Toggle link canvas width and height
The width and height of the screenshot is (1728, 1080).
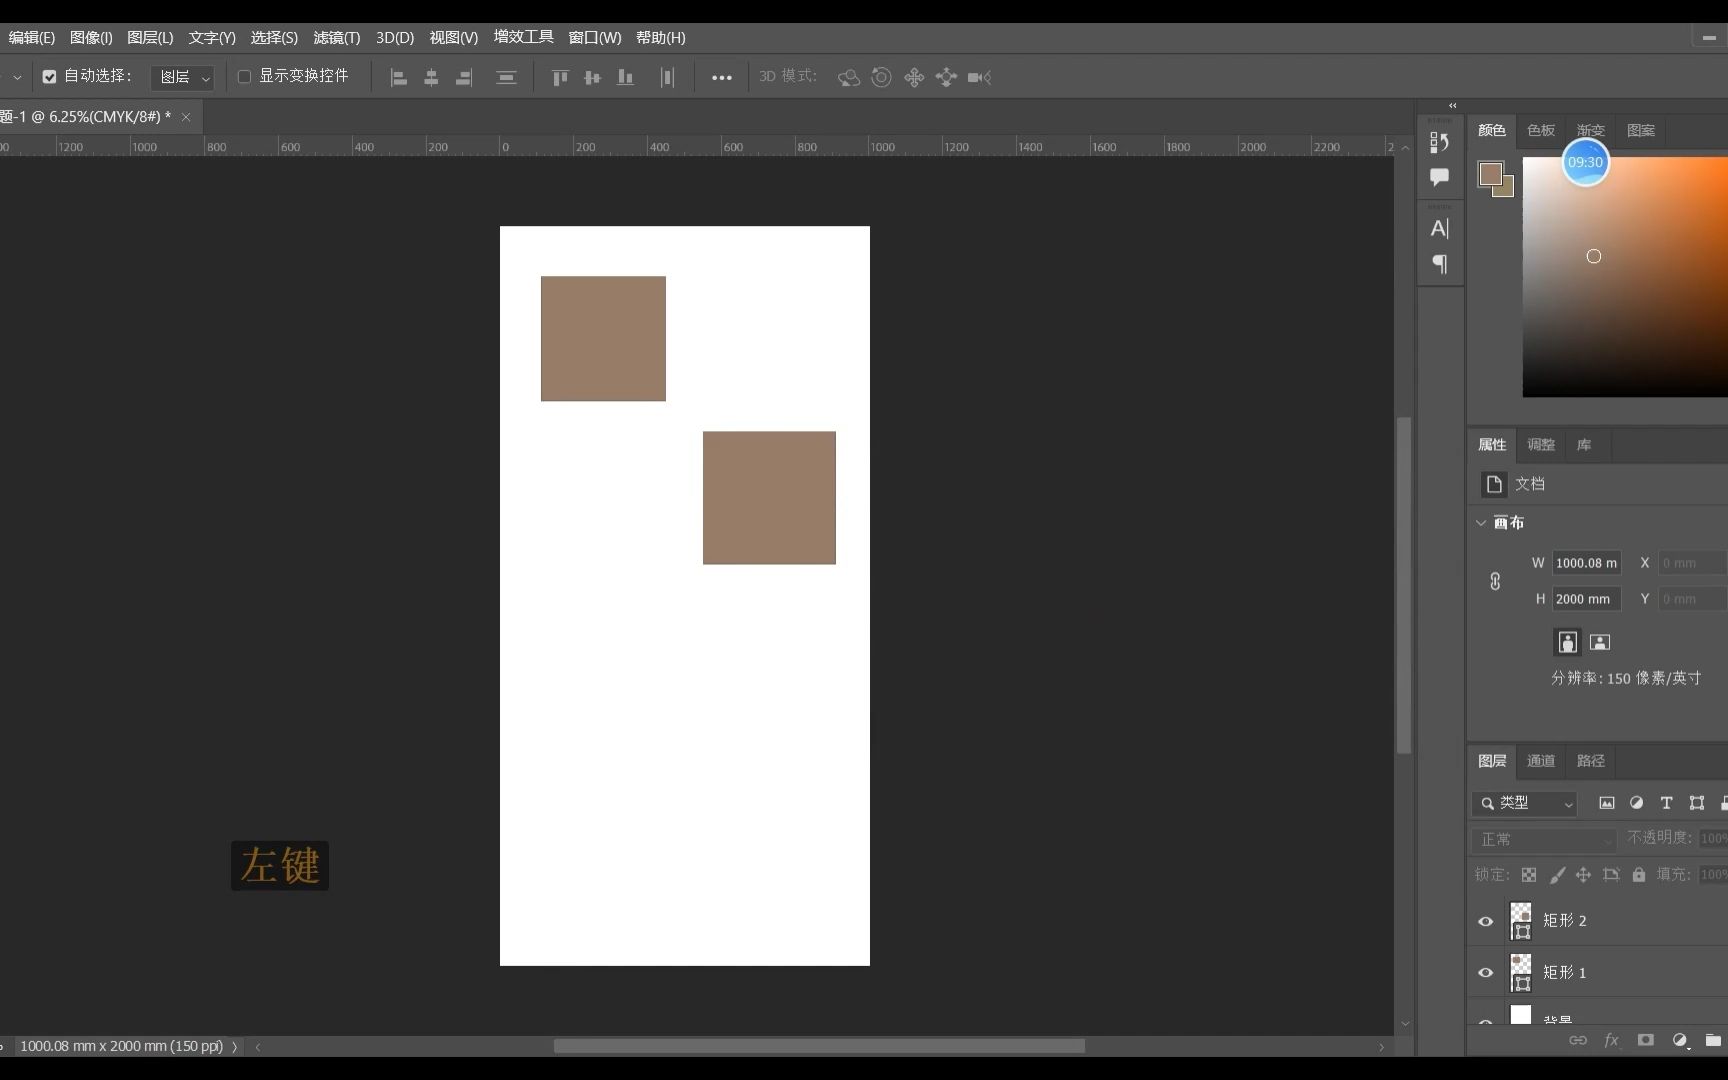tap(1495, 581)
